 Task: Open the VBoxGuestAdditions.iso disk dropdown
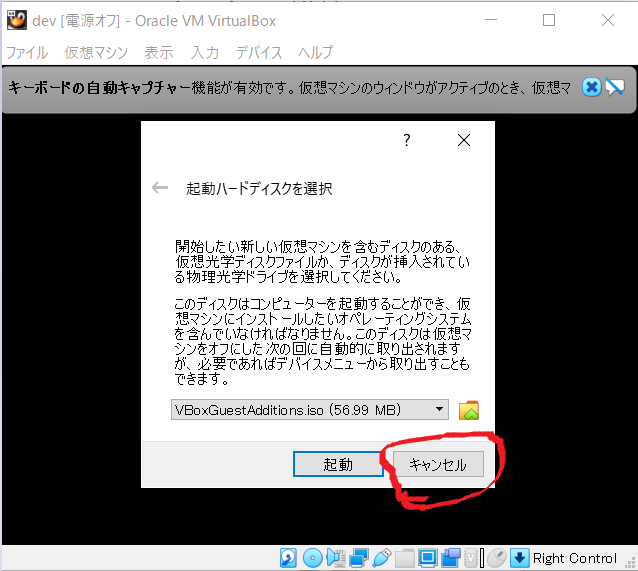tap(310, 409)
